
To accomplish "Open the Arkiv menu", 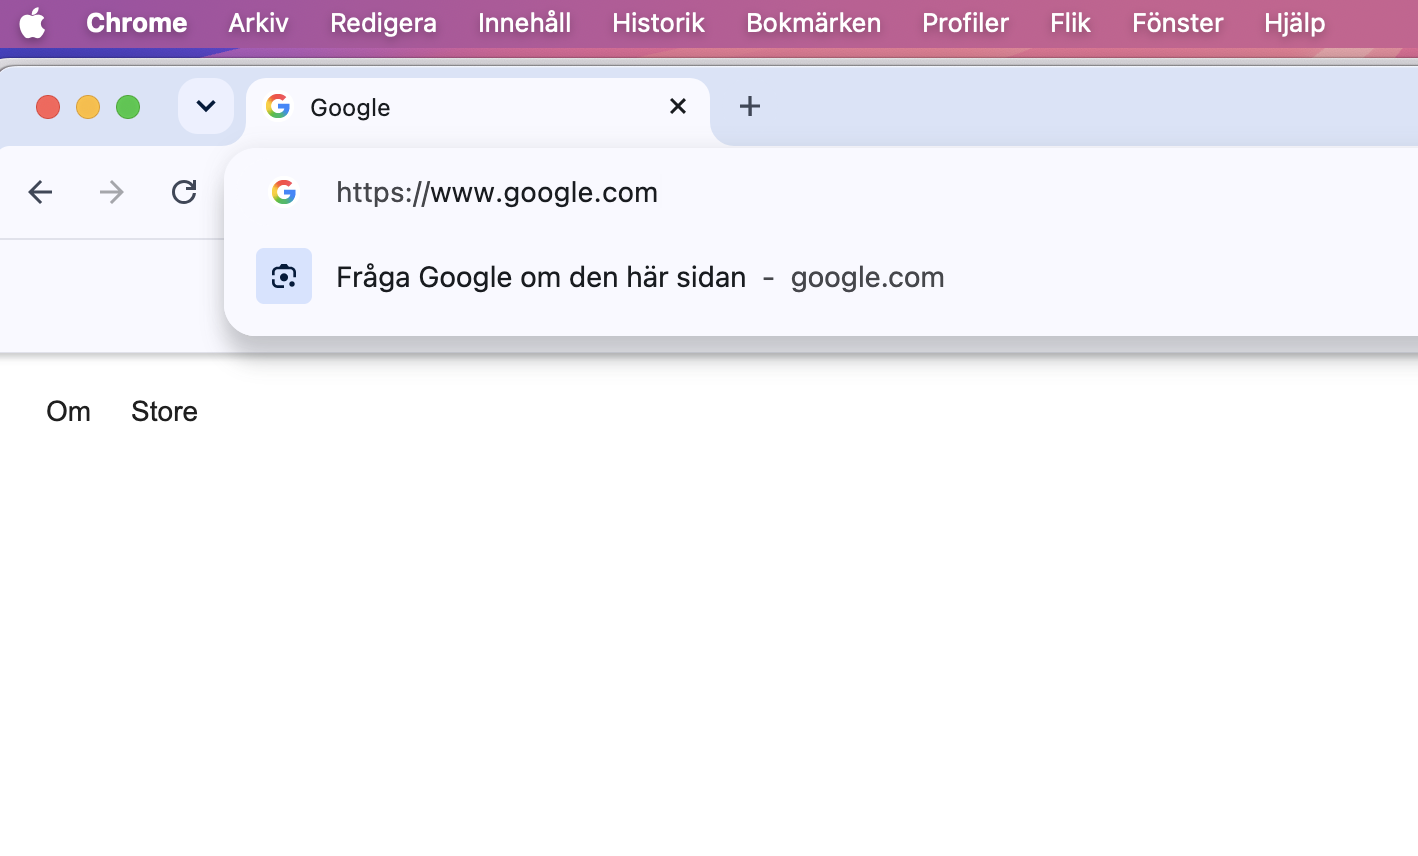I will tap(258, 22).
